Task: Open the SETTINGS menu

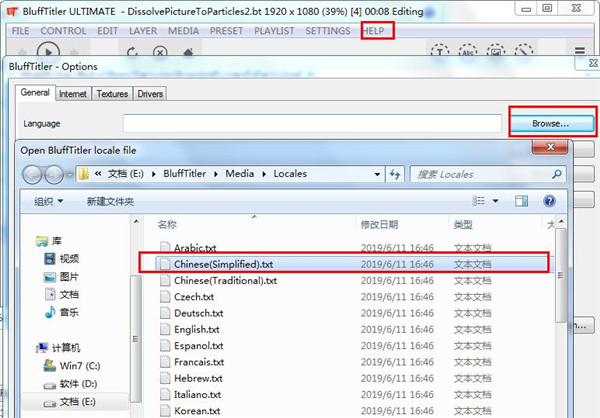Action: (x=328, y=31)
